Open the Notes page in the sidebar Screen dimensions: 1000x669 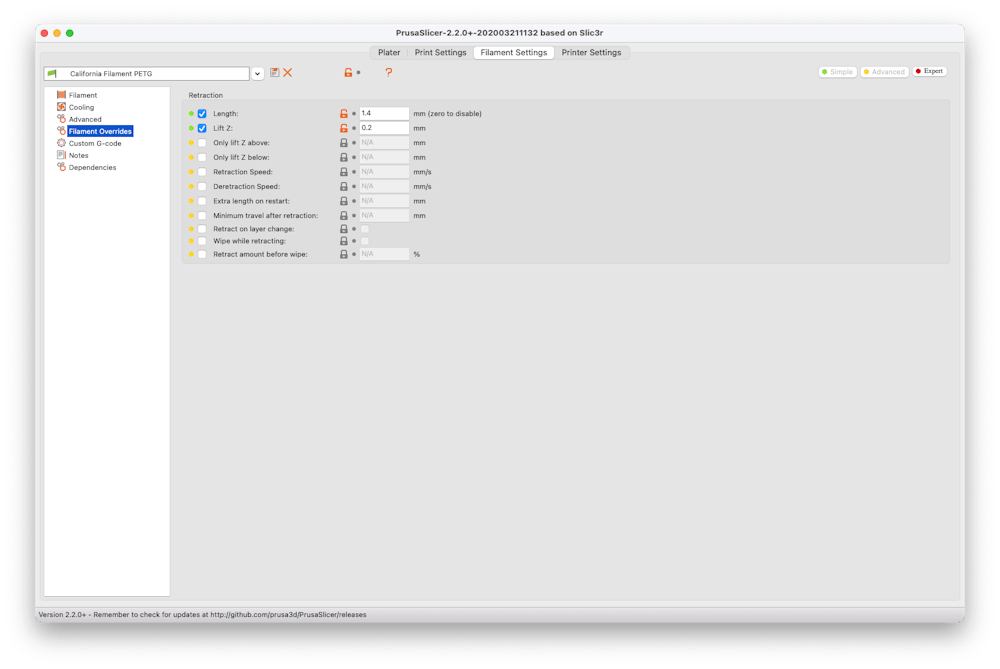click(x=78, y=156)
